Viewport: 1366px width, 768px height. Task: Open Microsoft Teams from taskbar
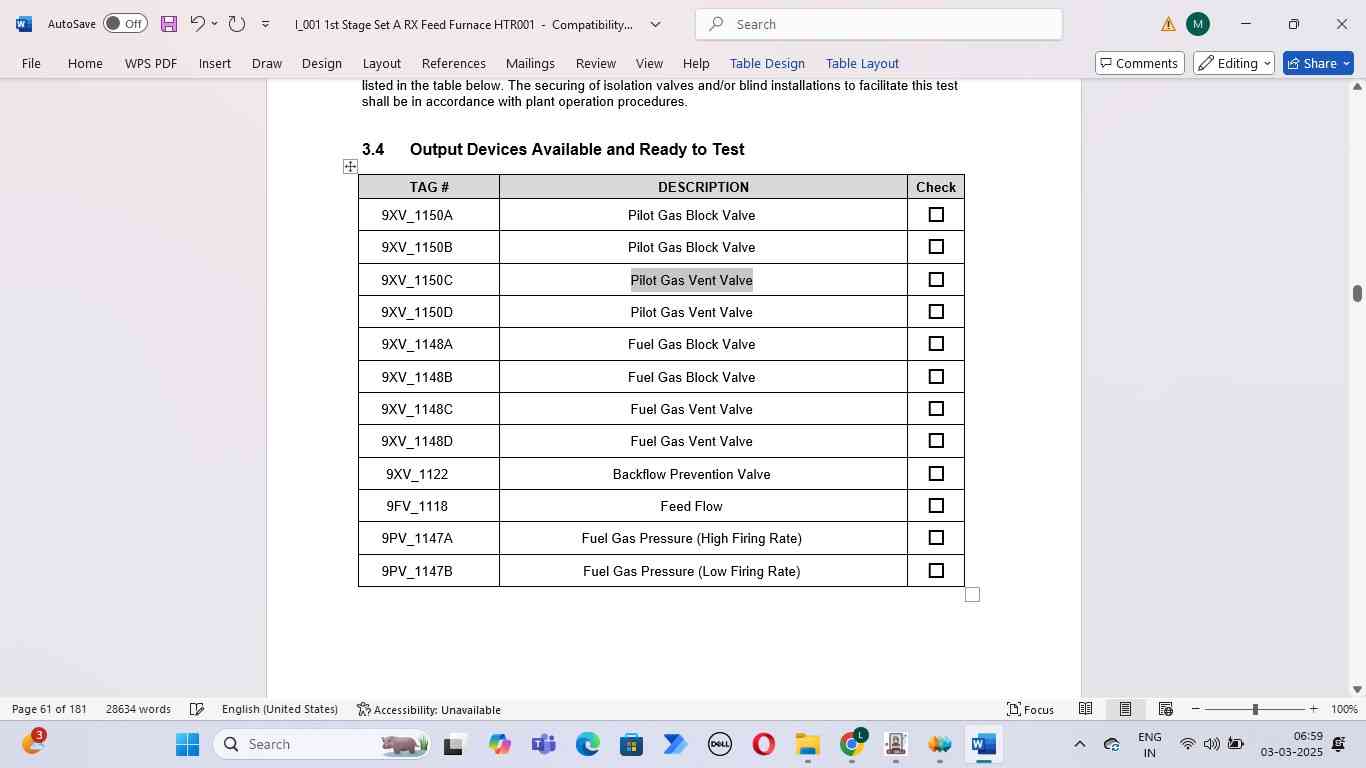pos(543,744)
